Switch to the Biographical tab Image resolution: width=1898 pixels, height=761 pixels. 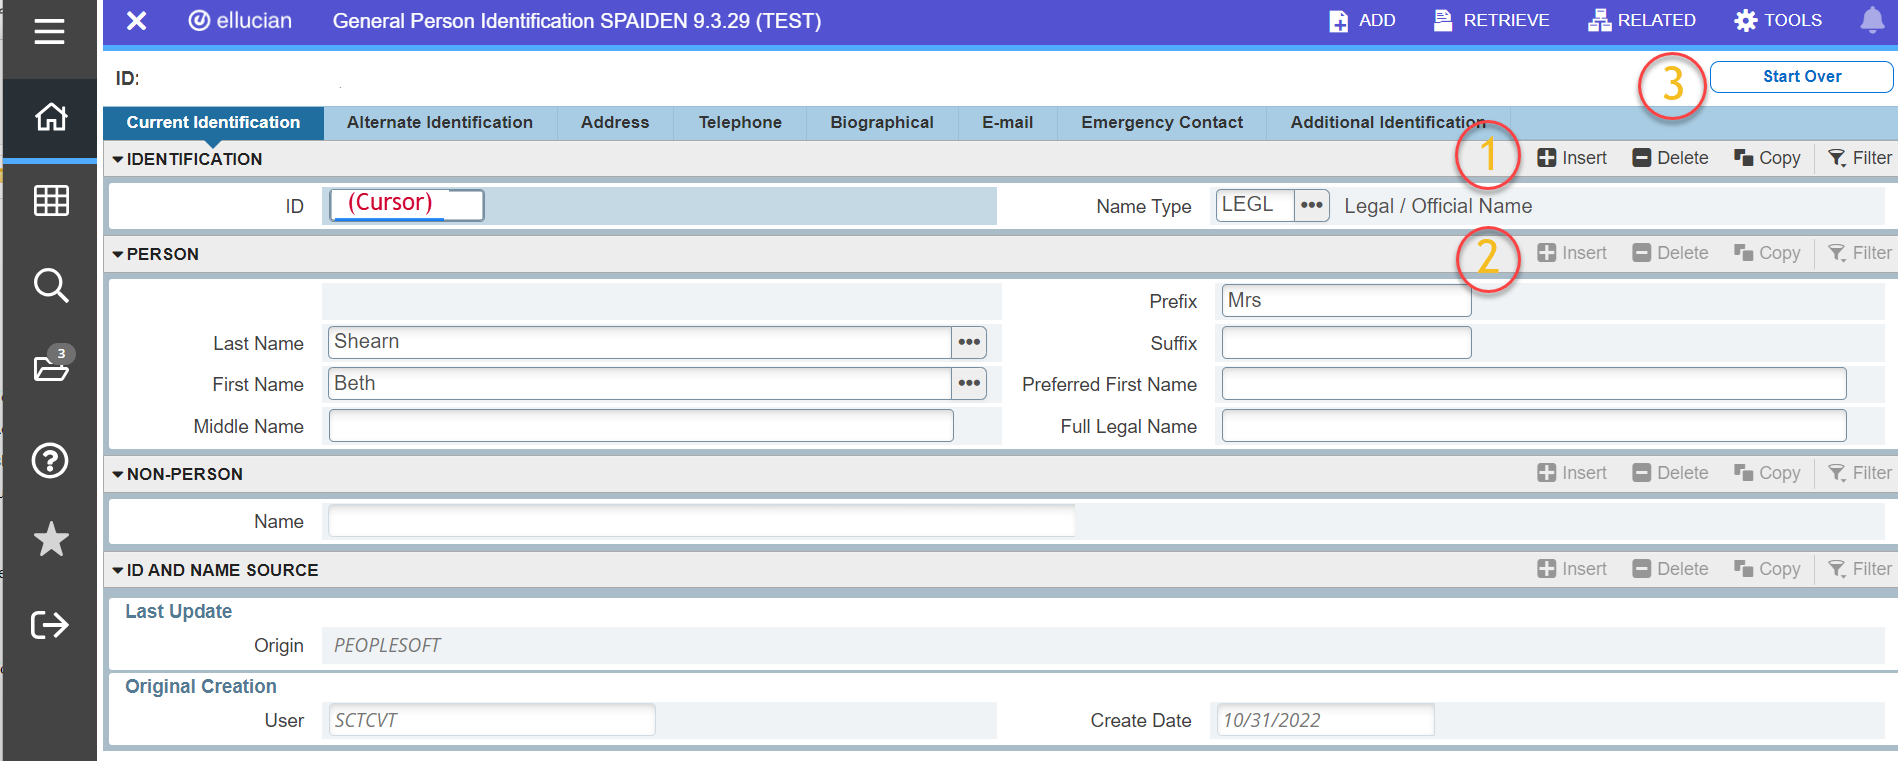(881, 123)
